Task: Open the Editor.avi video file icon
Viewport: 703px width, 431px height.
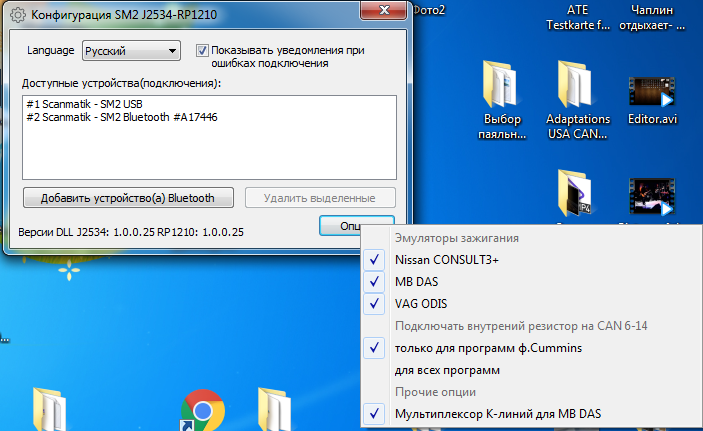Action: coord(652,101)
